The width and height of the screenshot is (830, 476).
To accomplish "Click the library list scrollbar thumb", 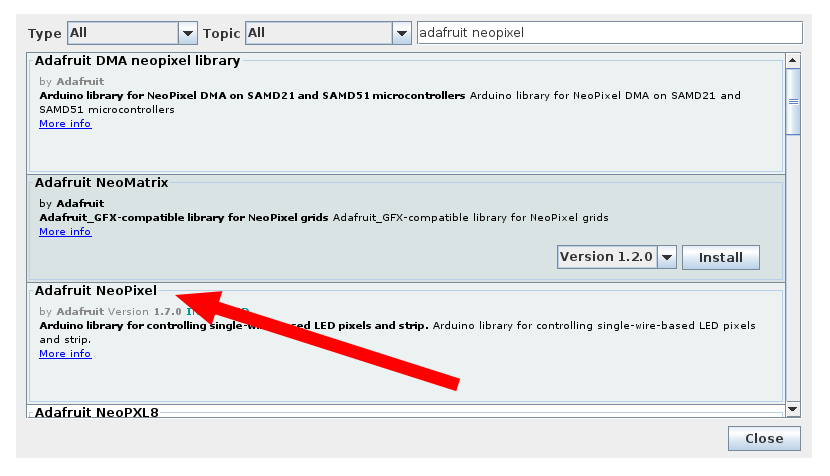I will tap(793, 102).
